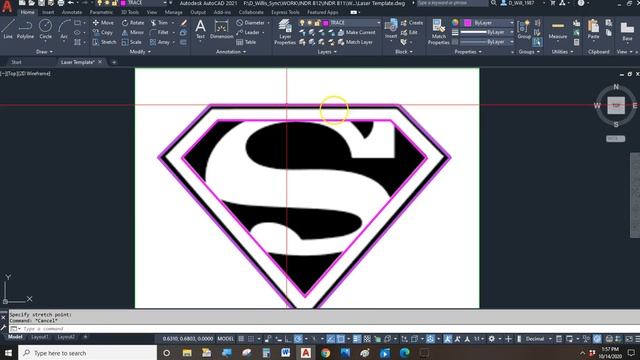Open the Start drawing tab

pyautogui.click(x=16, y=62)
